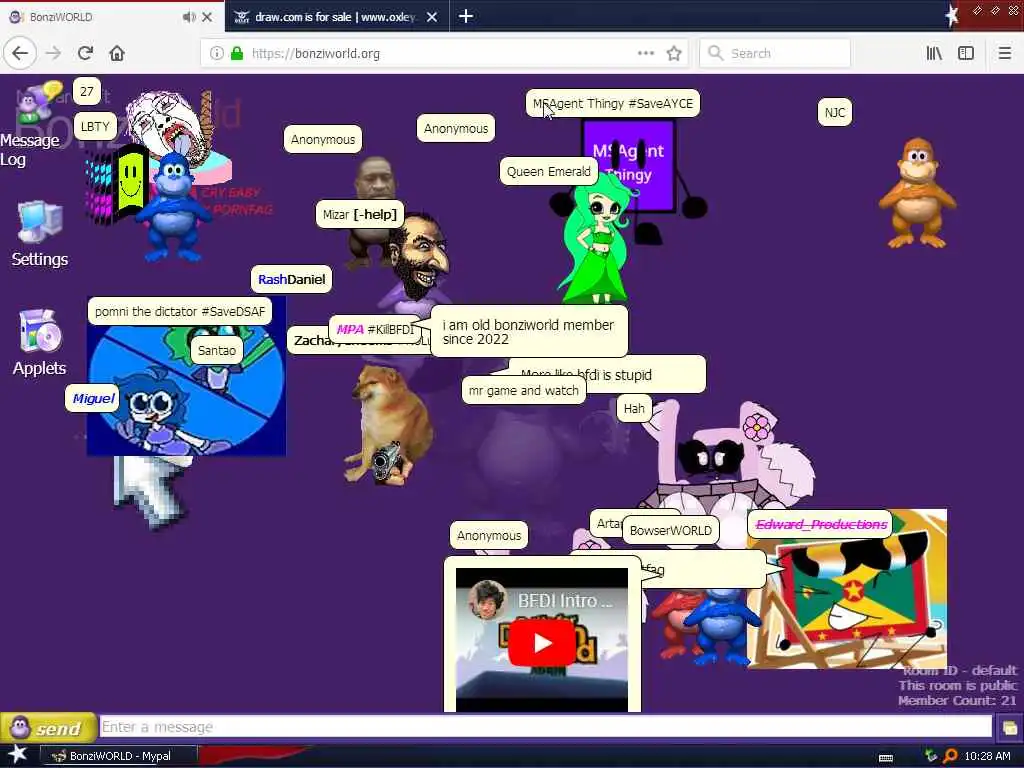
Task: Click the Hah name tag
Action: point(634,409)
